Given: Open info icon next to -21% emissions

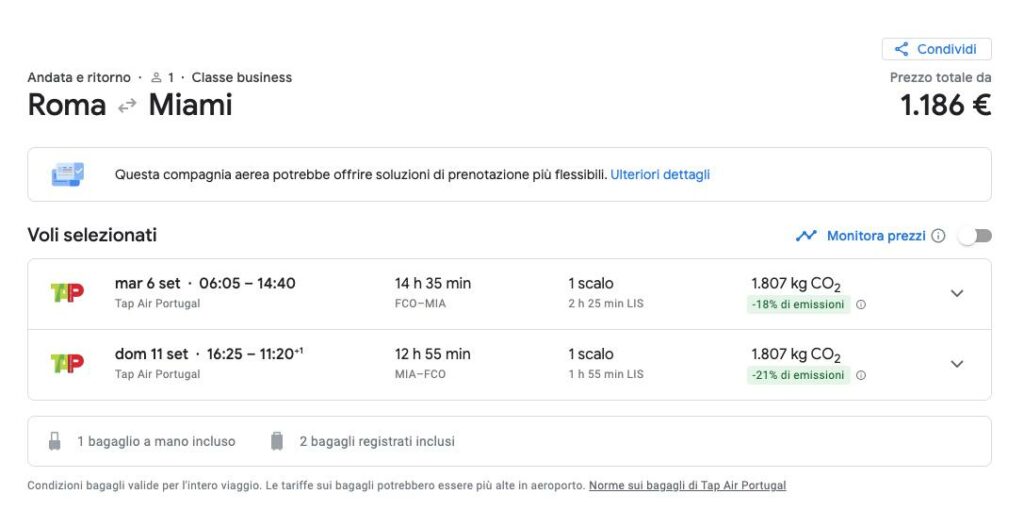Looking at the screenshot, I should (x=861, y=375).
